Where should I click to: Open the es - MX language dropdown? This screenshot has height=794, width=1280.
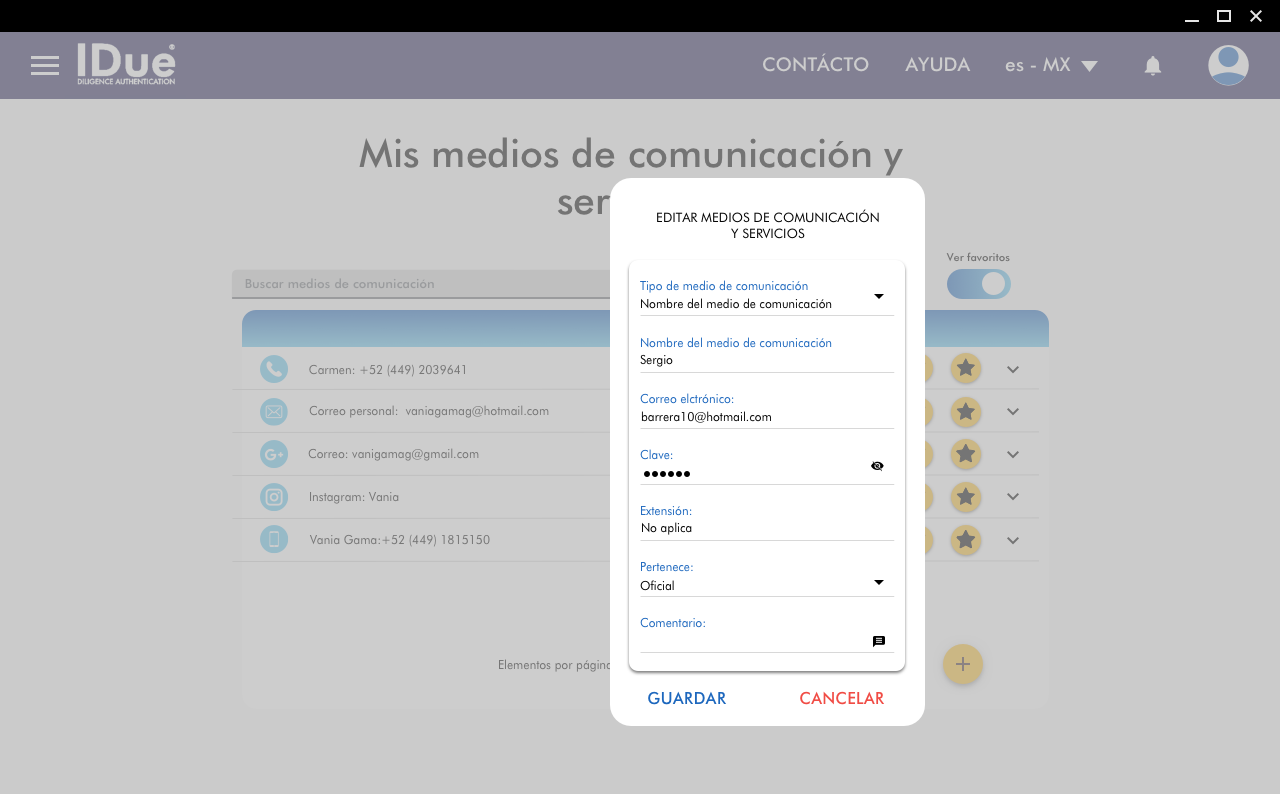(1051, 66)
